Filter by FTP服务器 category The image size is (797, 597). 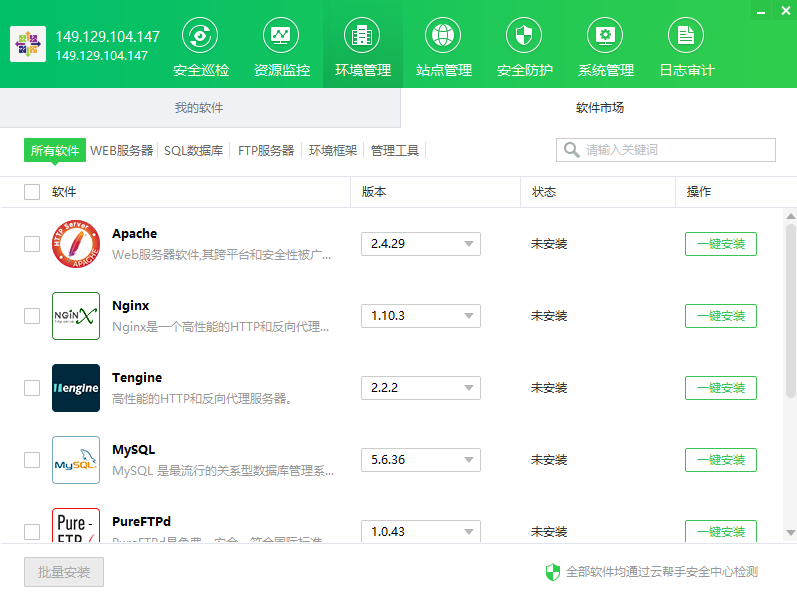266,150
